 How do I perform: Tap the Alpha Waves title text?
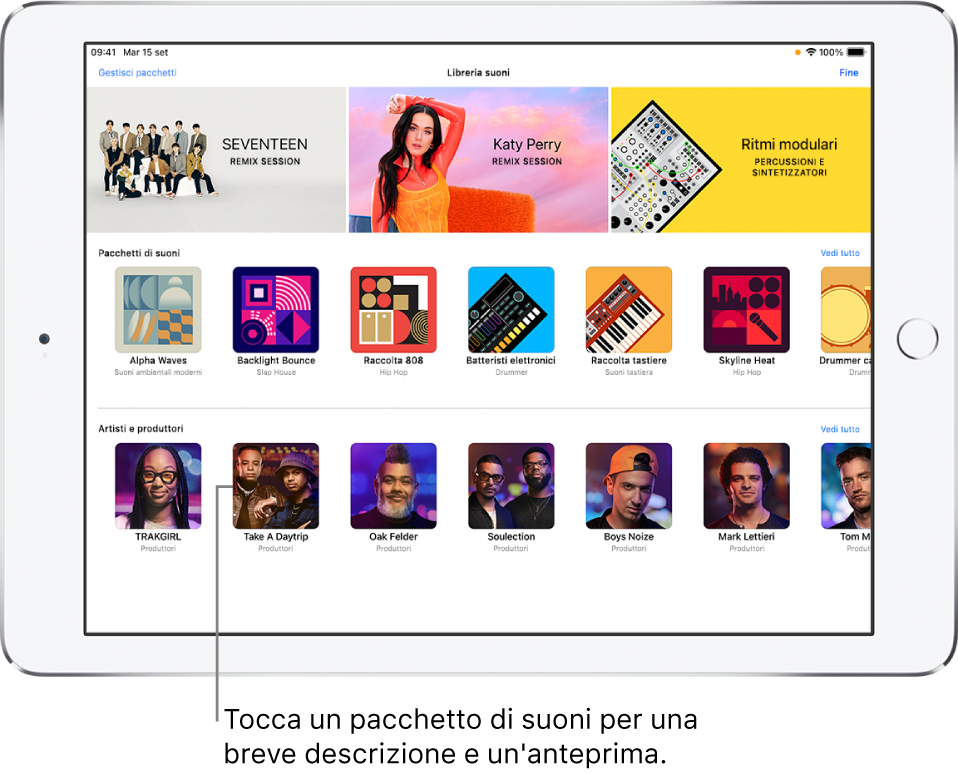pyautogui.click(x=158, y=360)
